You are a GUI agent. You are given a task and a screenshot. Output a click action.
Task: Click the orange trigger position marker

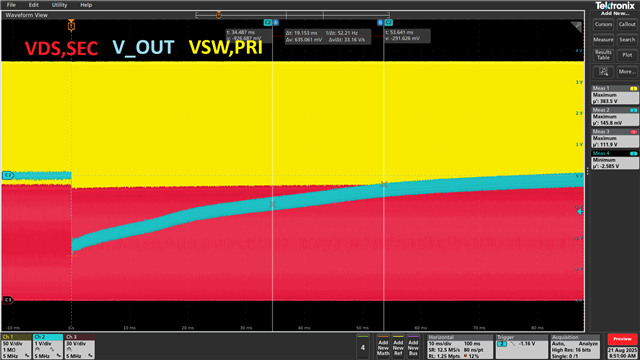point(71,26)
